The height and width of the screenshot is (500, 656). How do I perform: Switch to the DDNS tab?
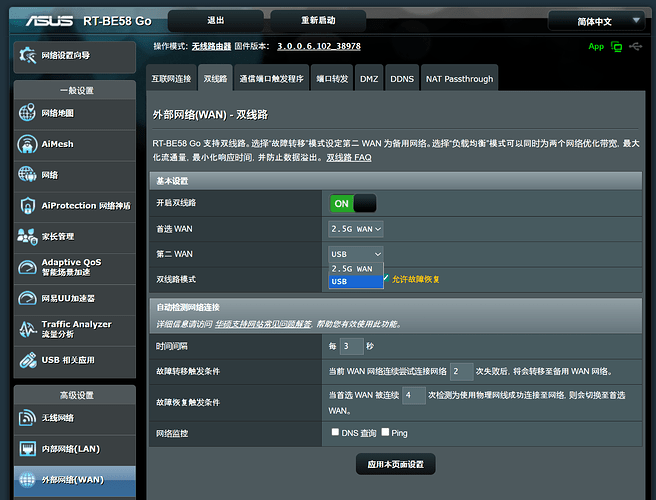402,79
